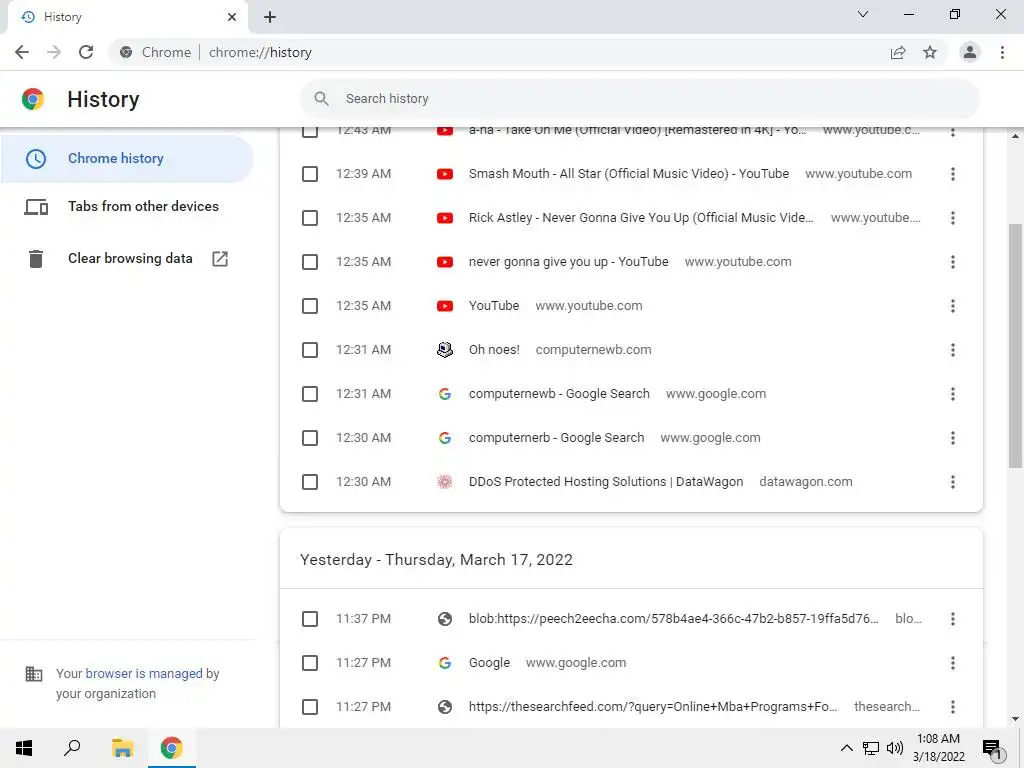This screenshot has height=768, width=1024.
Task: Check the Google entry at 11:27 PM
Action: click(310, 663)
